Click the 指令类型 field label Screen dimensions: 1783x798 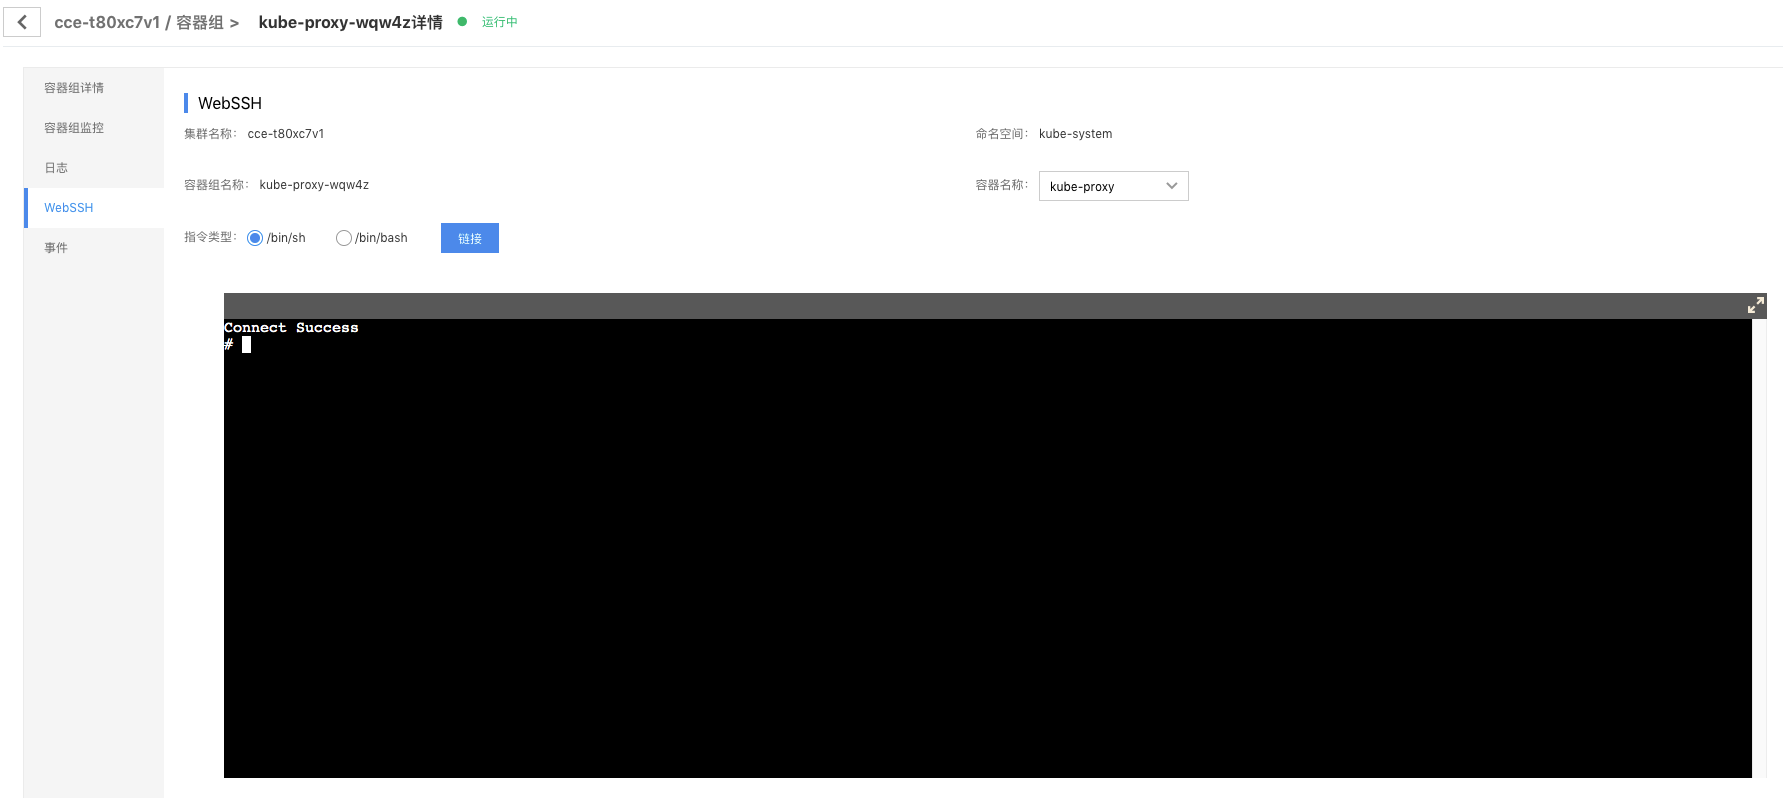210,237
